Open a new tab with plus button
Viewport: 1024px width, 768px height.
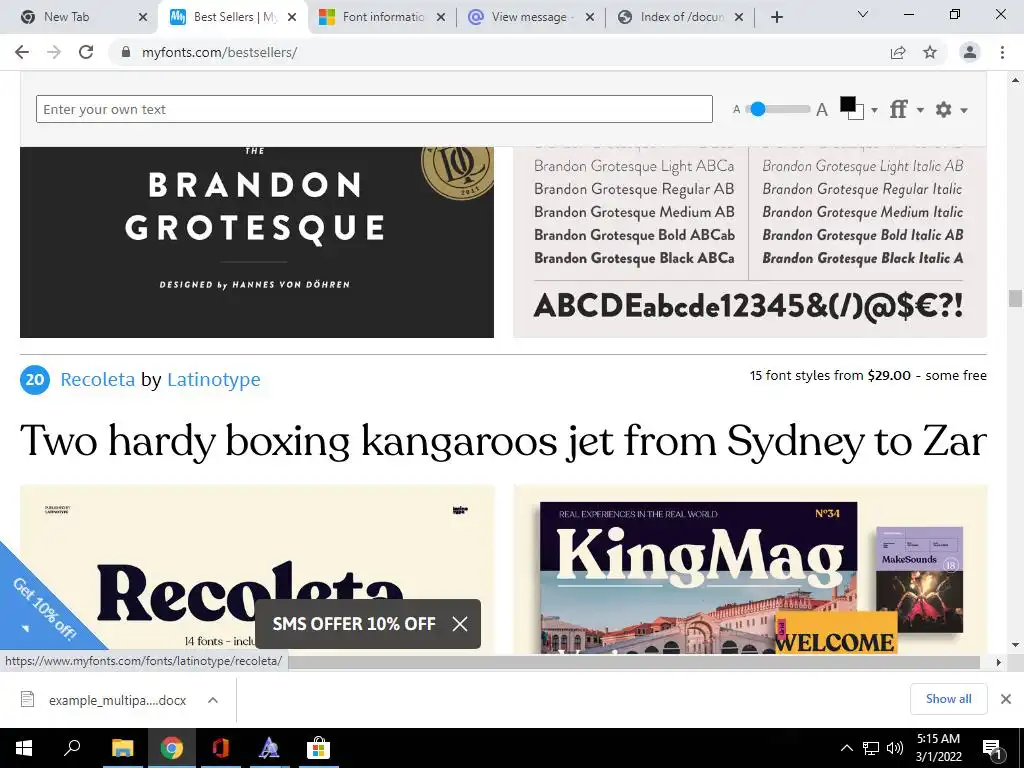(776, 17)
